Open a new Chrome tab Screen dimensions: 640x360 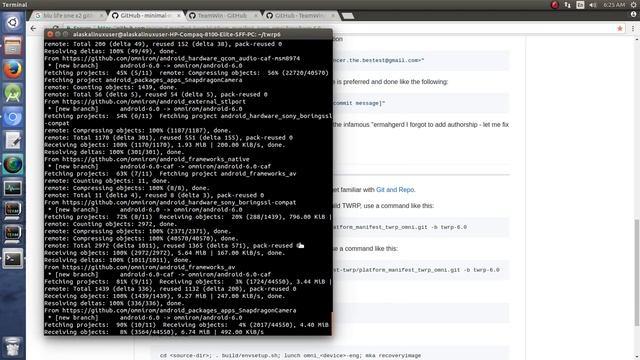click(347, 16)
